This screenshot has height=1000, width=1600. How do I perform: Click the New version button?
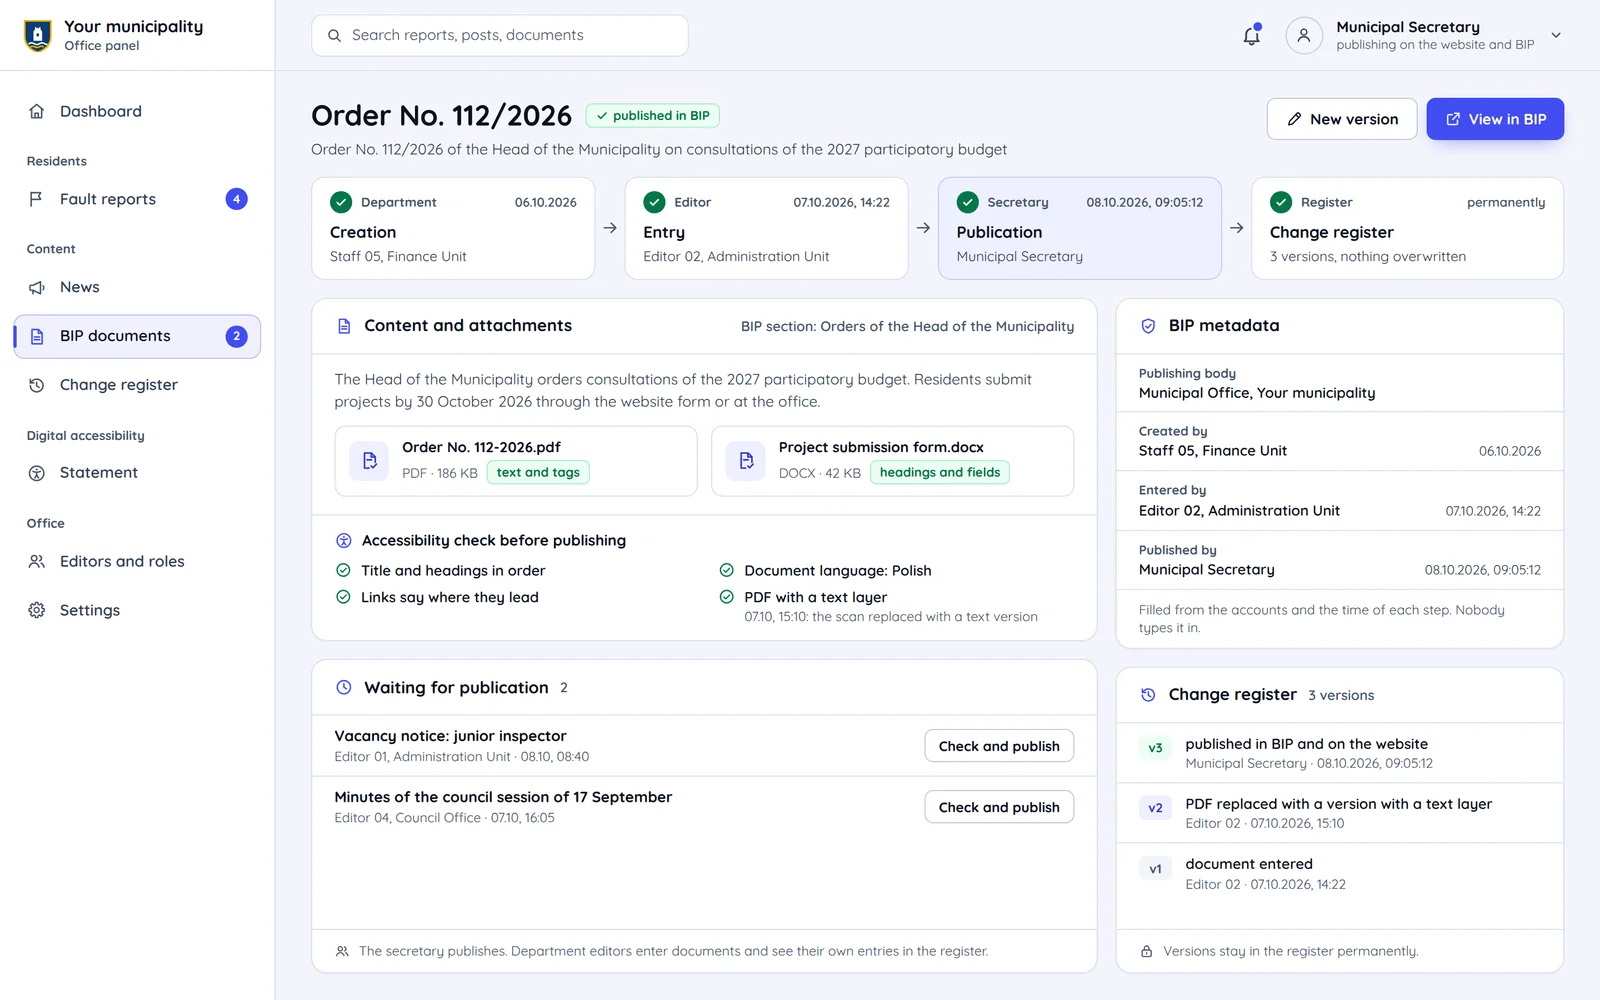pyautogui.click(x=1342, y=119)
